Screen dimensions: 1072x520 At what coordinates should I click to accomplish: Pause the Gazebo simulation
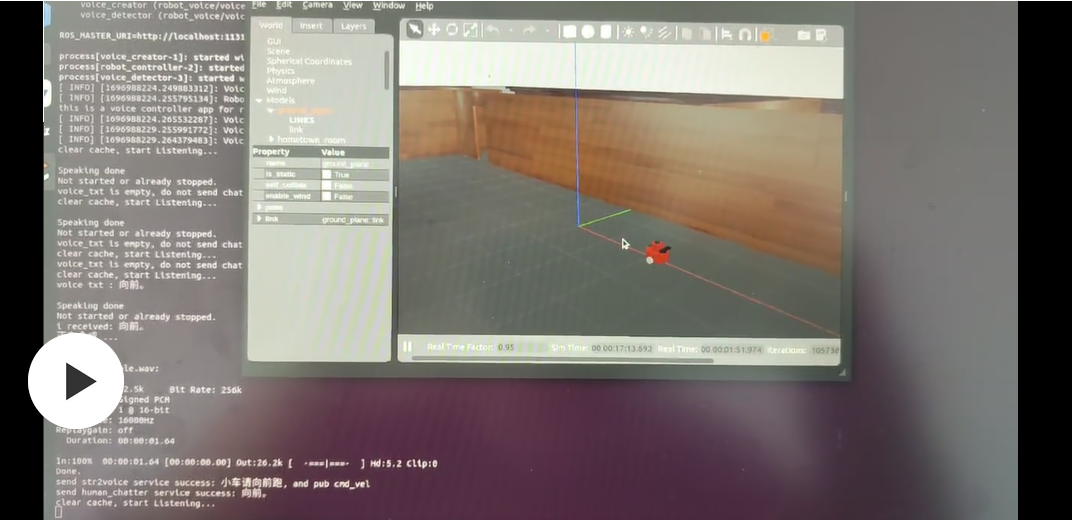[407, 346]
